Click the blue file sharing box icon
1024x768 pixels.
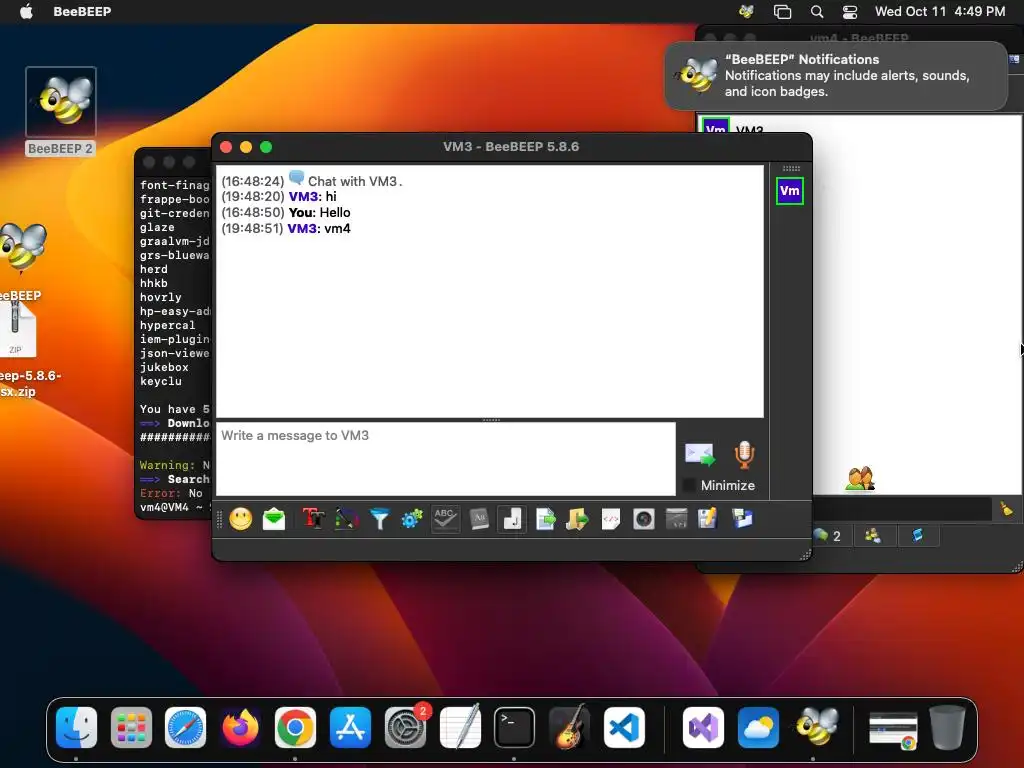click(x=742, y=519)
